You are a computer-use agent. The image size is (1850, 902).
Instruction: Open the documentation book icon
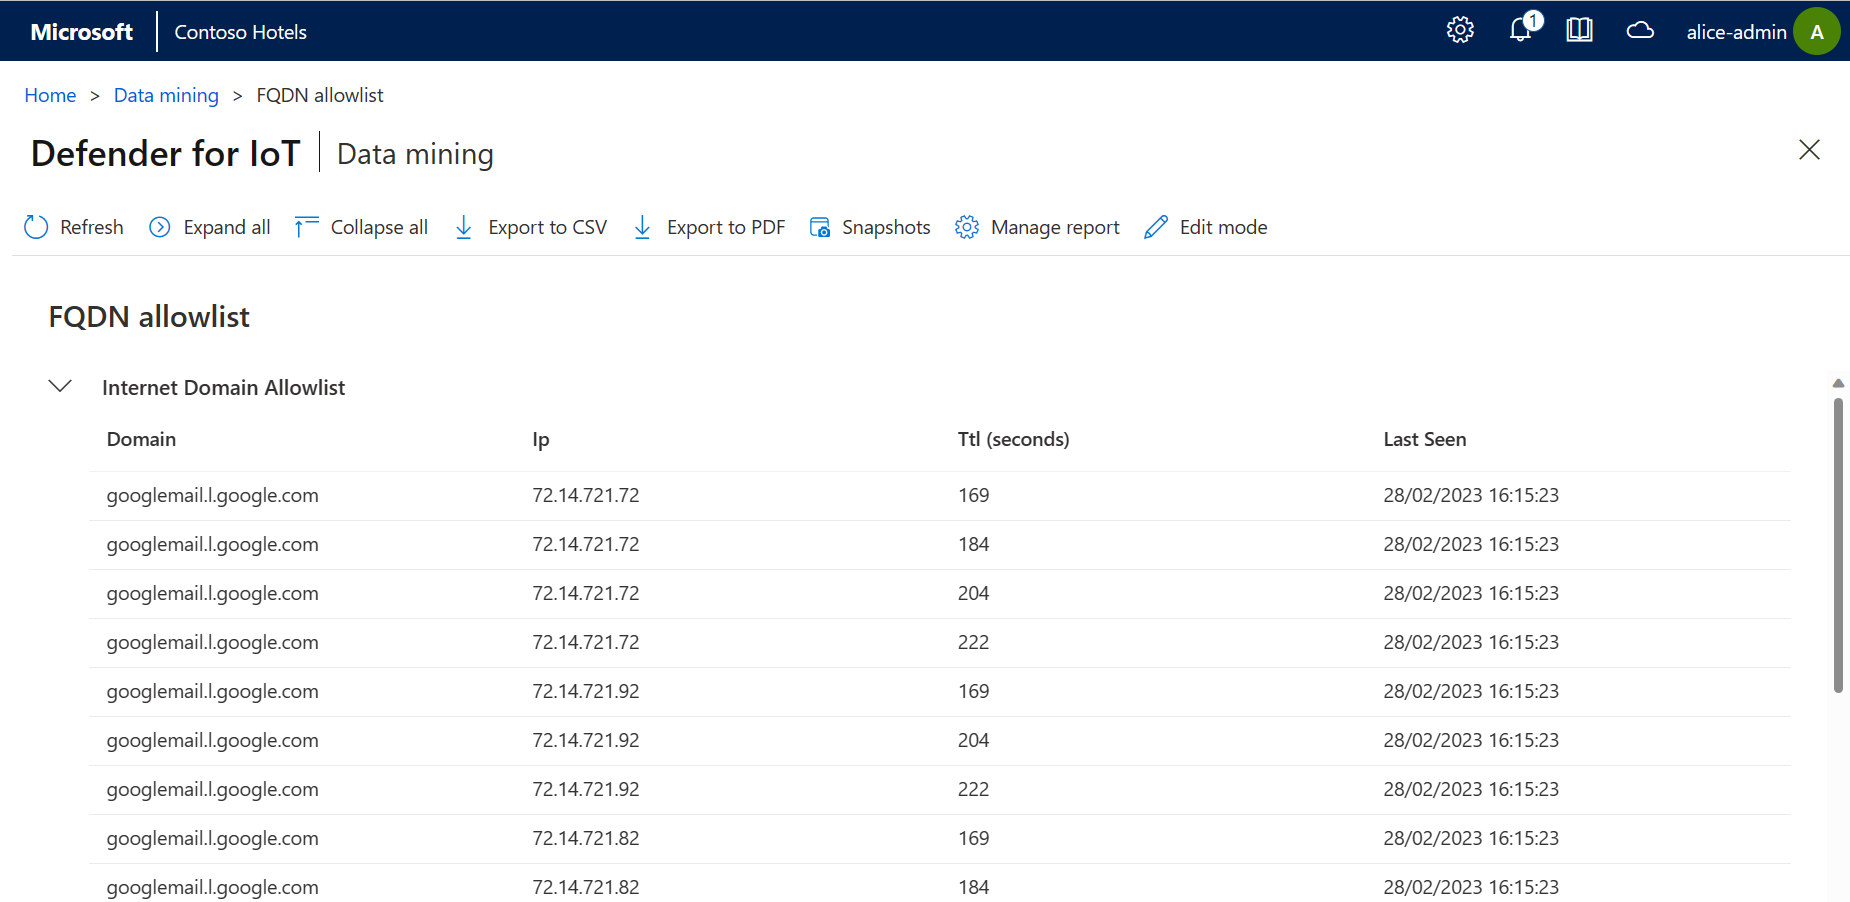[1580, 31]
